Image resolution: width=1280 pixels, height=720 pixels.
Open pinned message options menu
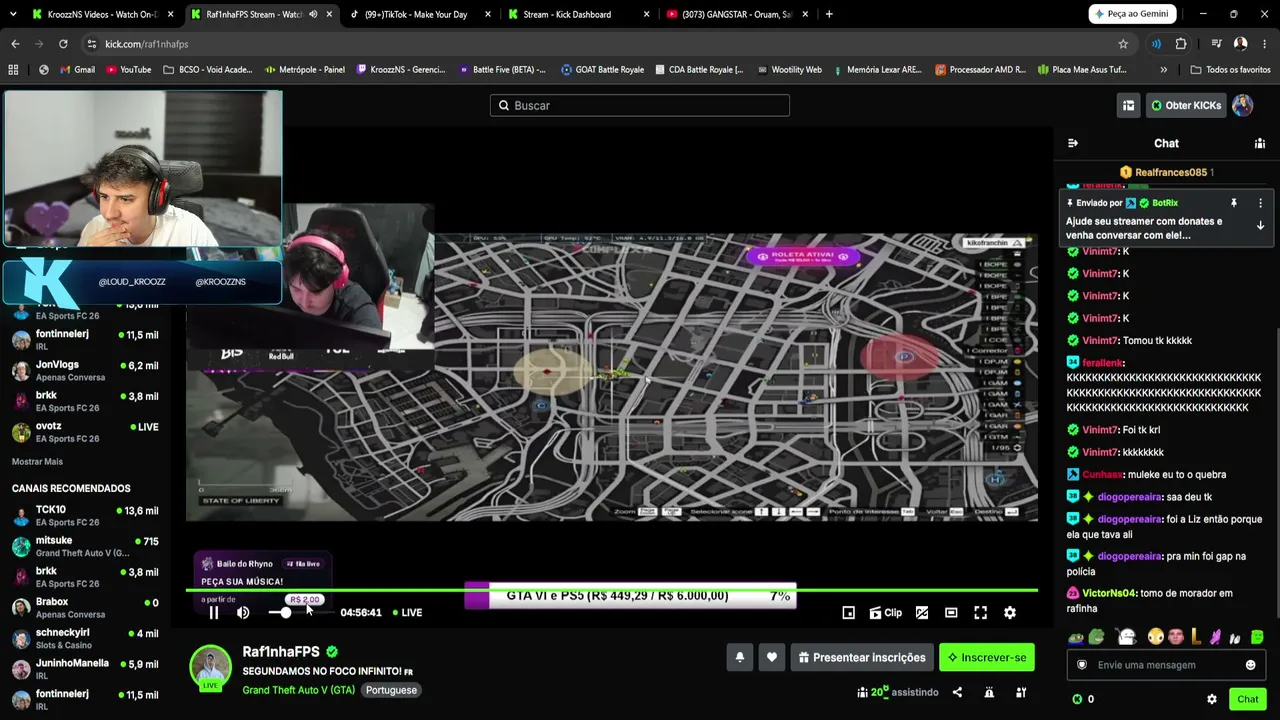tap(1260, 203)
